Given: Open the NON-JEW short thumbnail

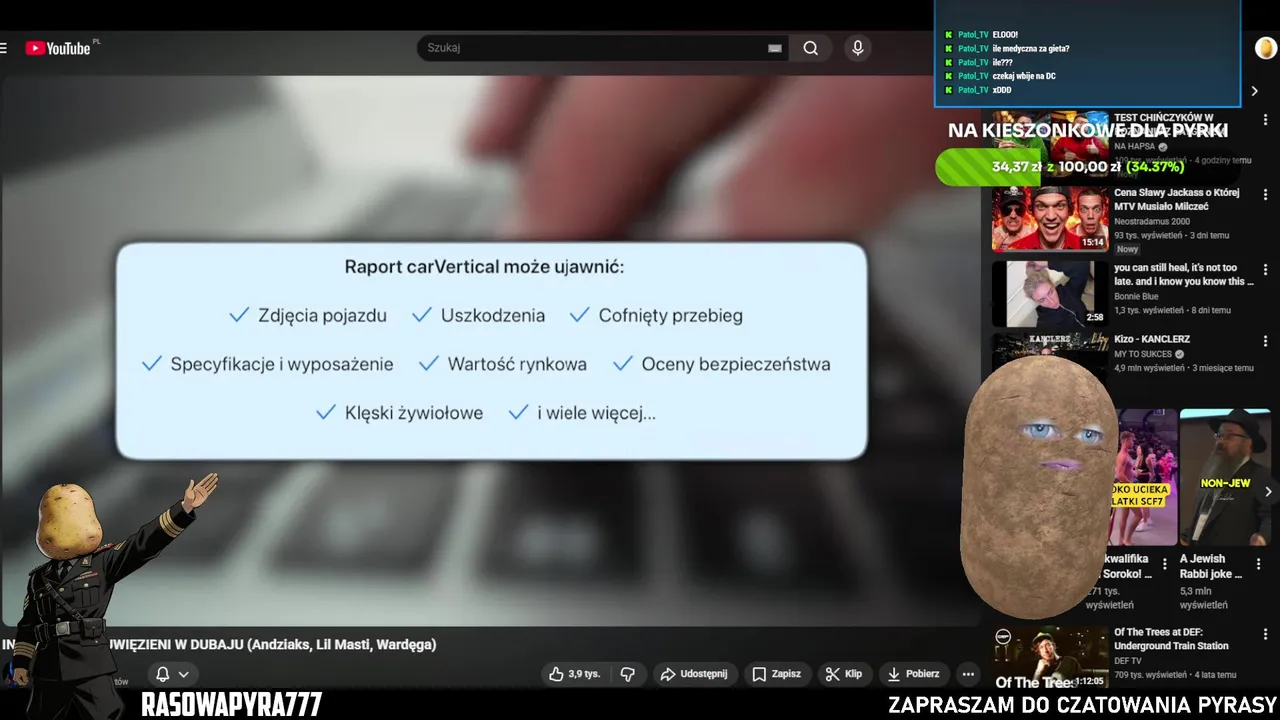Looking at the screenshot, I should [1225, 477].
